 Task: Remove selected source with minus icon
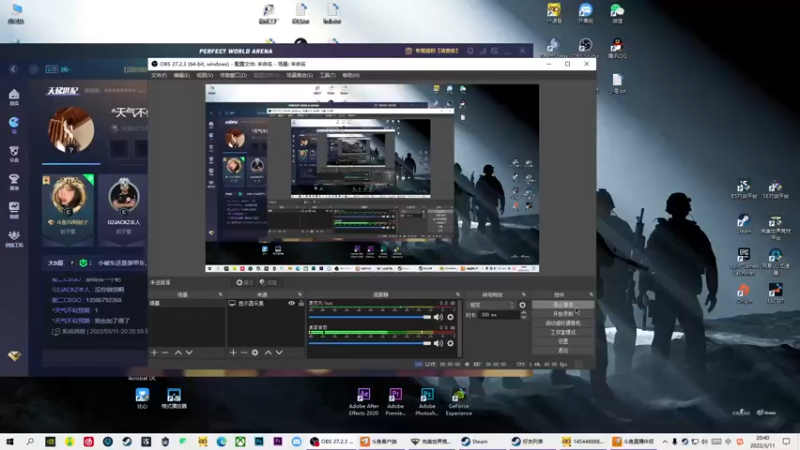(244, 353)
